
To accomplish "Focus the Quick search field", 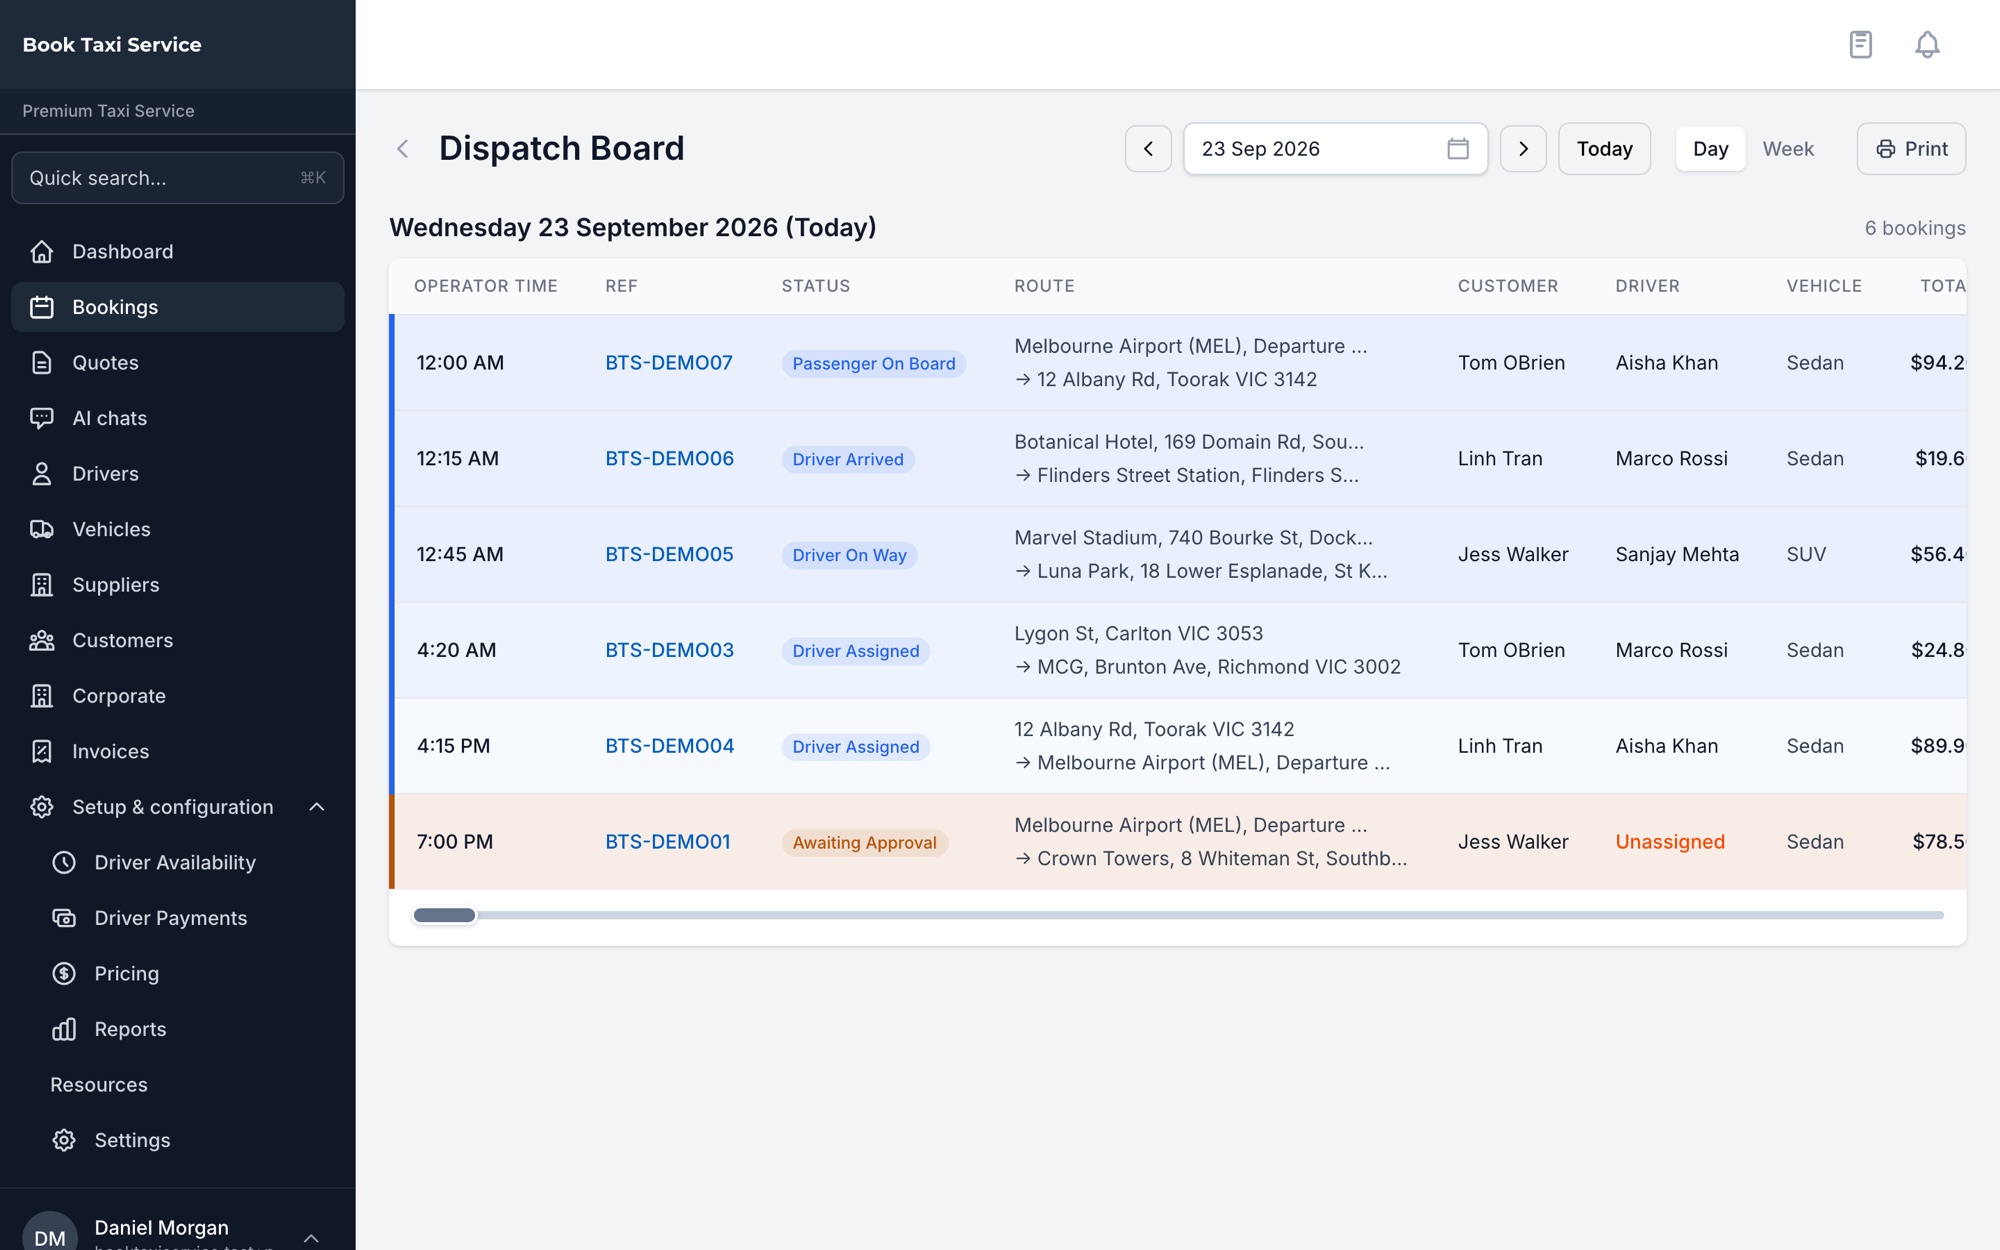I will click(178, 178).
